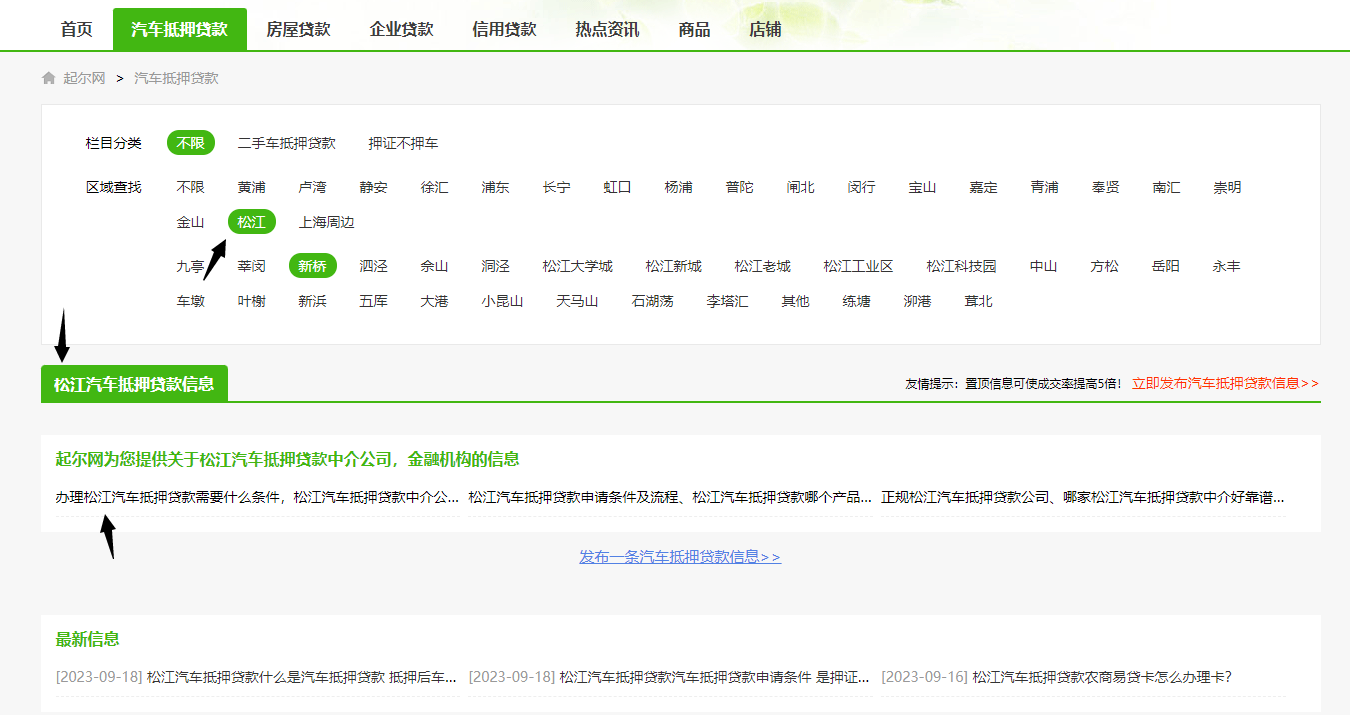Open the 热点资讯 tab
The image size is (1350, 715).
point(607,30)
